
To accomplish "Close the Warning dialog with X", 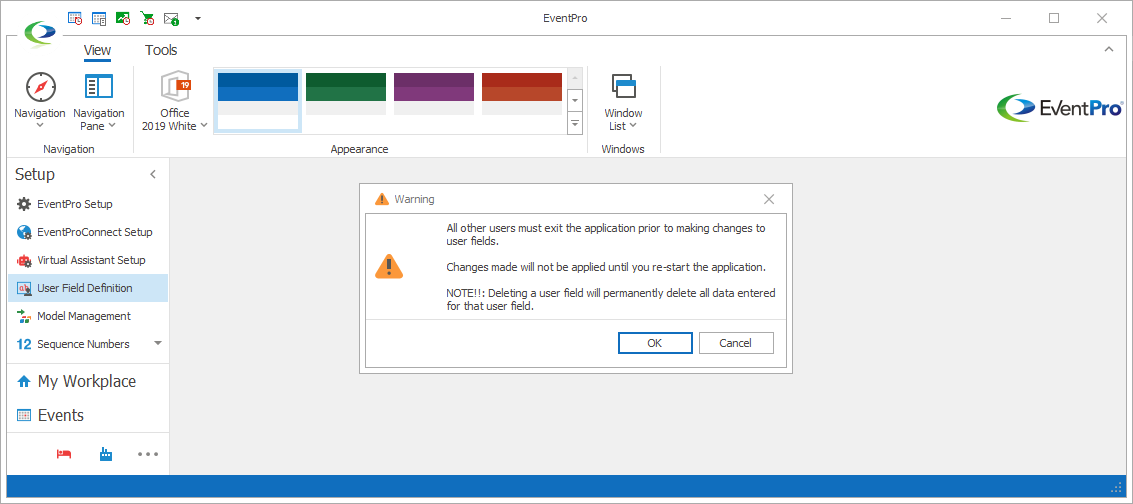I will pyautogui.click(x=769, y=199).
